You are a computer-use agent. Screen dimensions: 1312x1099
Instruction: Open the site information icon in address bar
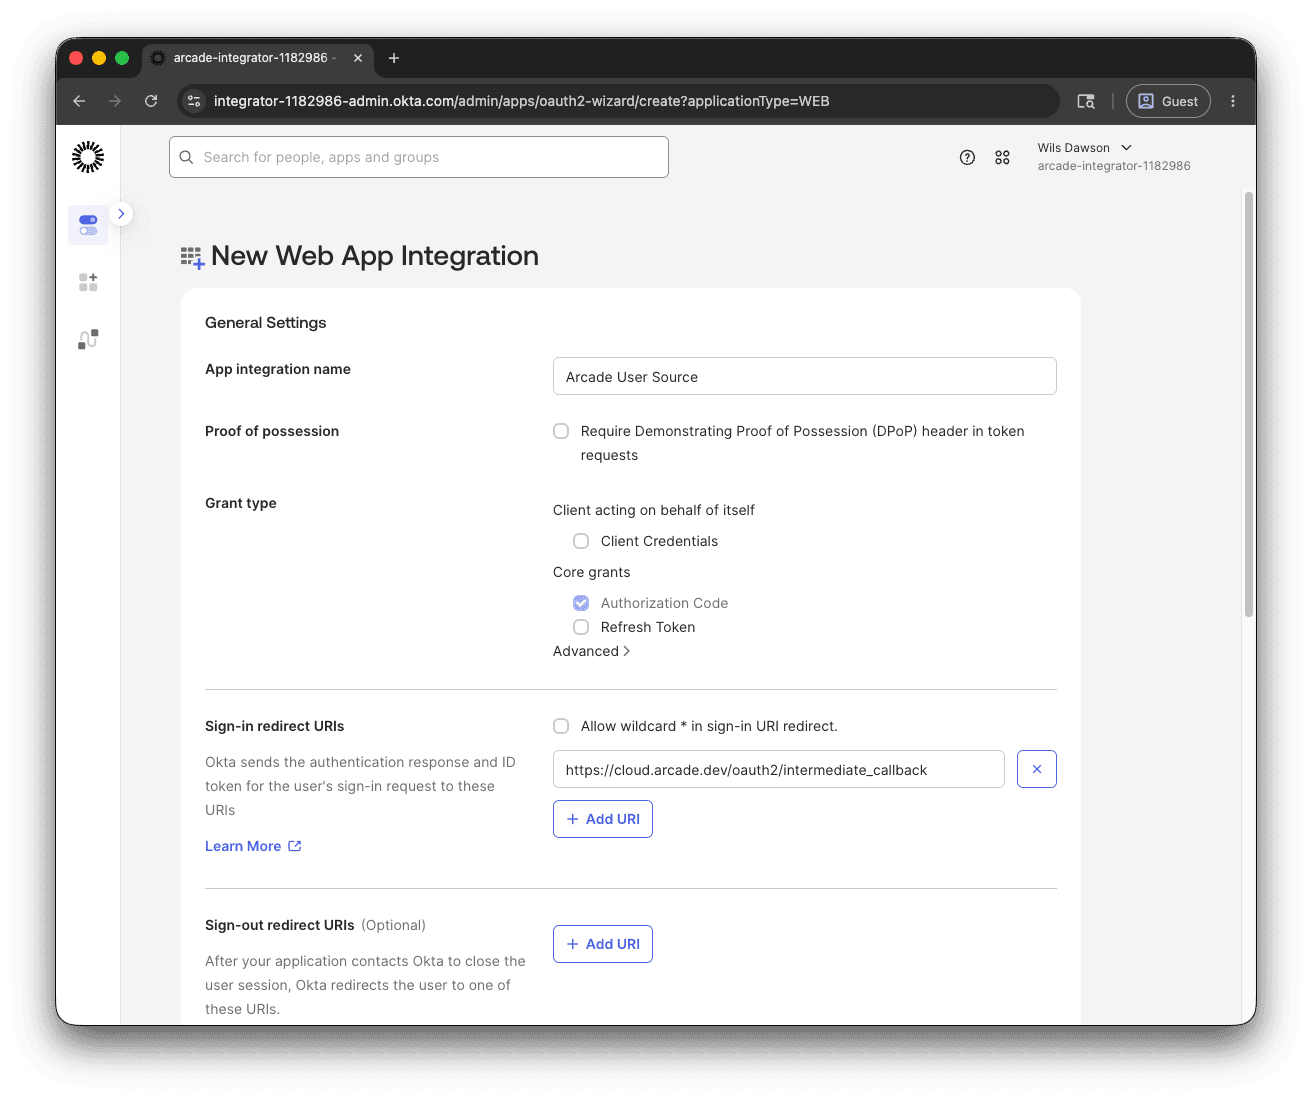(195, 101)
